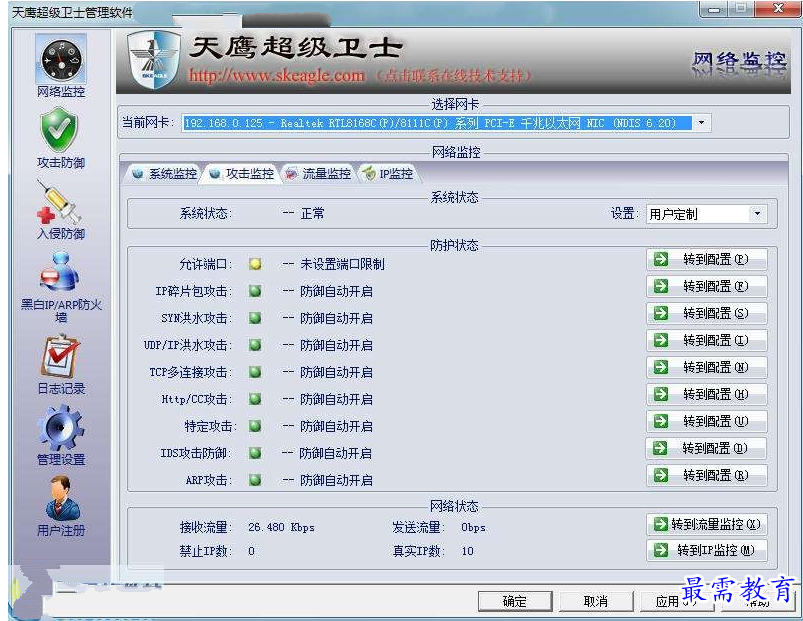Click the 取消 button
Viewport: 803px width, 621px height.
click(x=596, y=602)
